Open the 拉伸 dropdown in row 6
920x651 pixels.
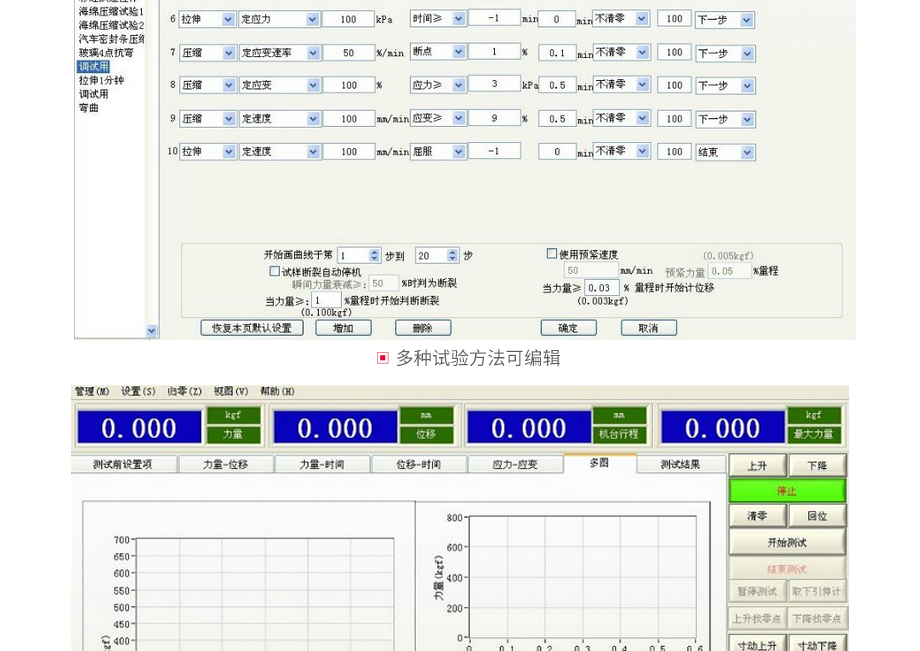tap(228, 19)
